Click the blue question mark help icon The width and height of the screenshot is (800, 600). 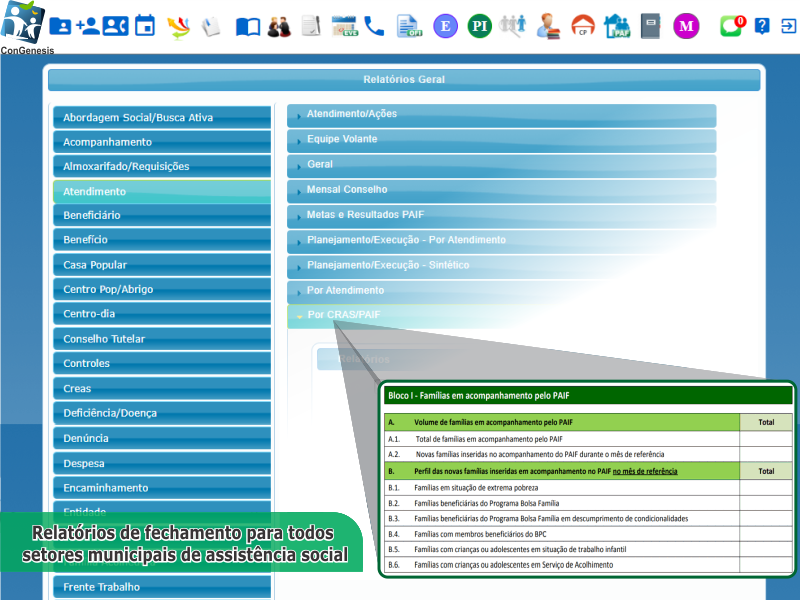coord(762,26)
